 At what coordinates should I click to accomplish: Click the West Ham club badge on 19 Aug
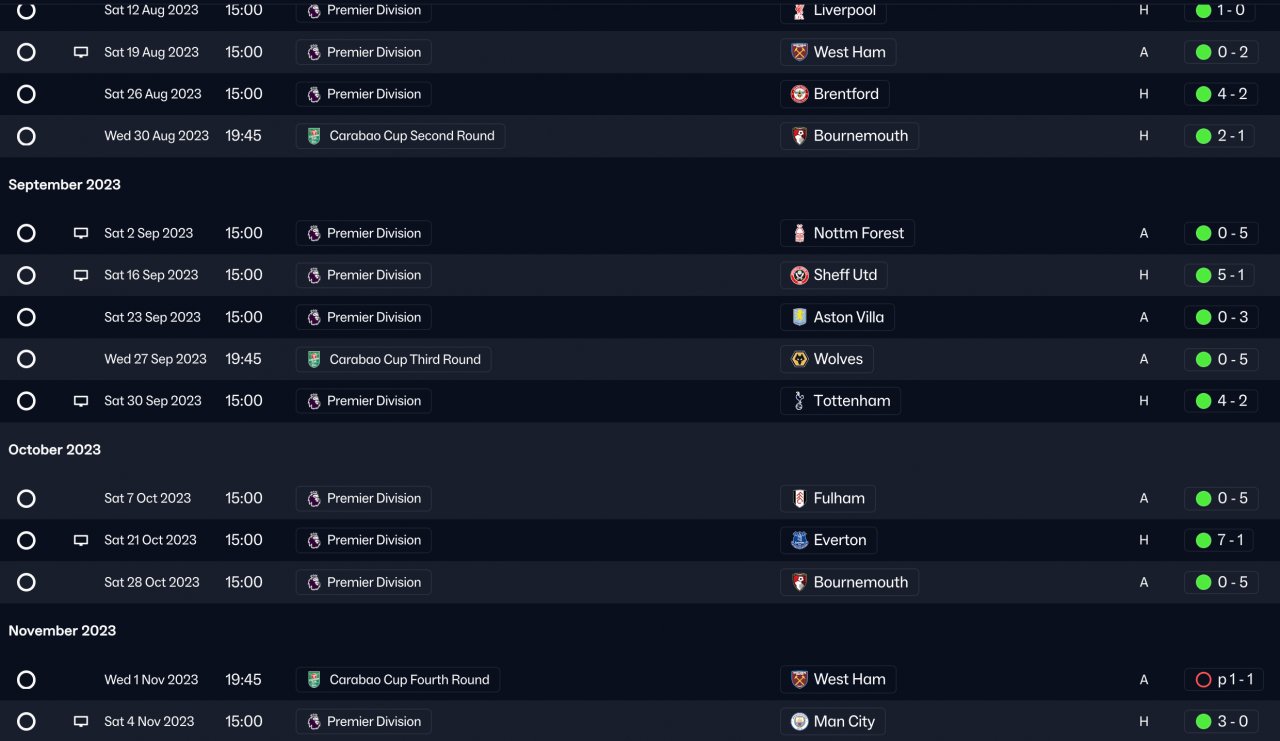coord(799,52)
